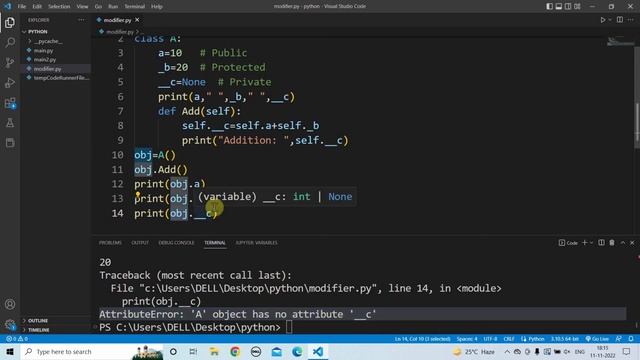Open main2.py in the explorer
Image resolution: width=640 pixels, height=360 pixels.
pyautogui.click(x=45, y=60)
